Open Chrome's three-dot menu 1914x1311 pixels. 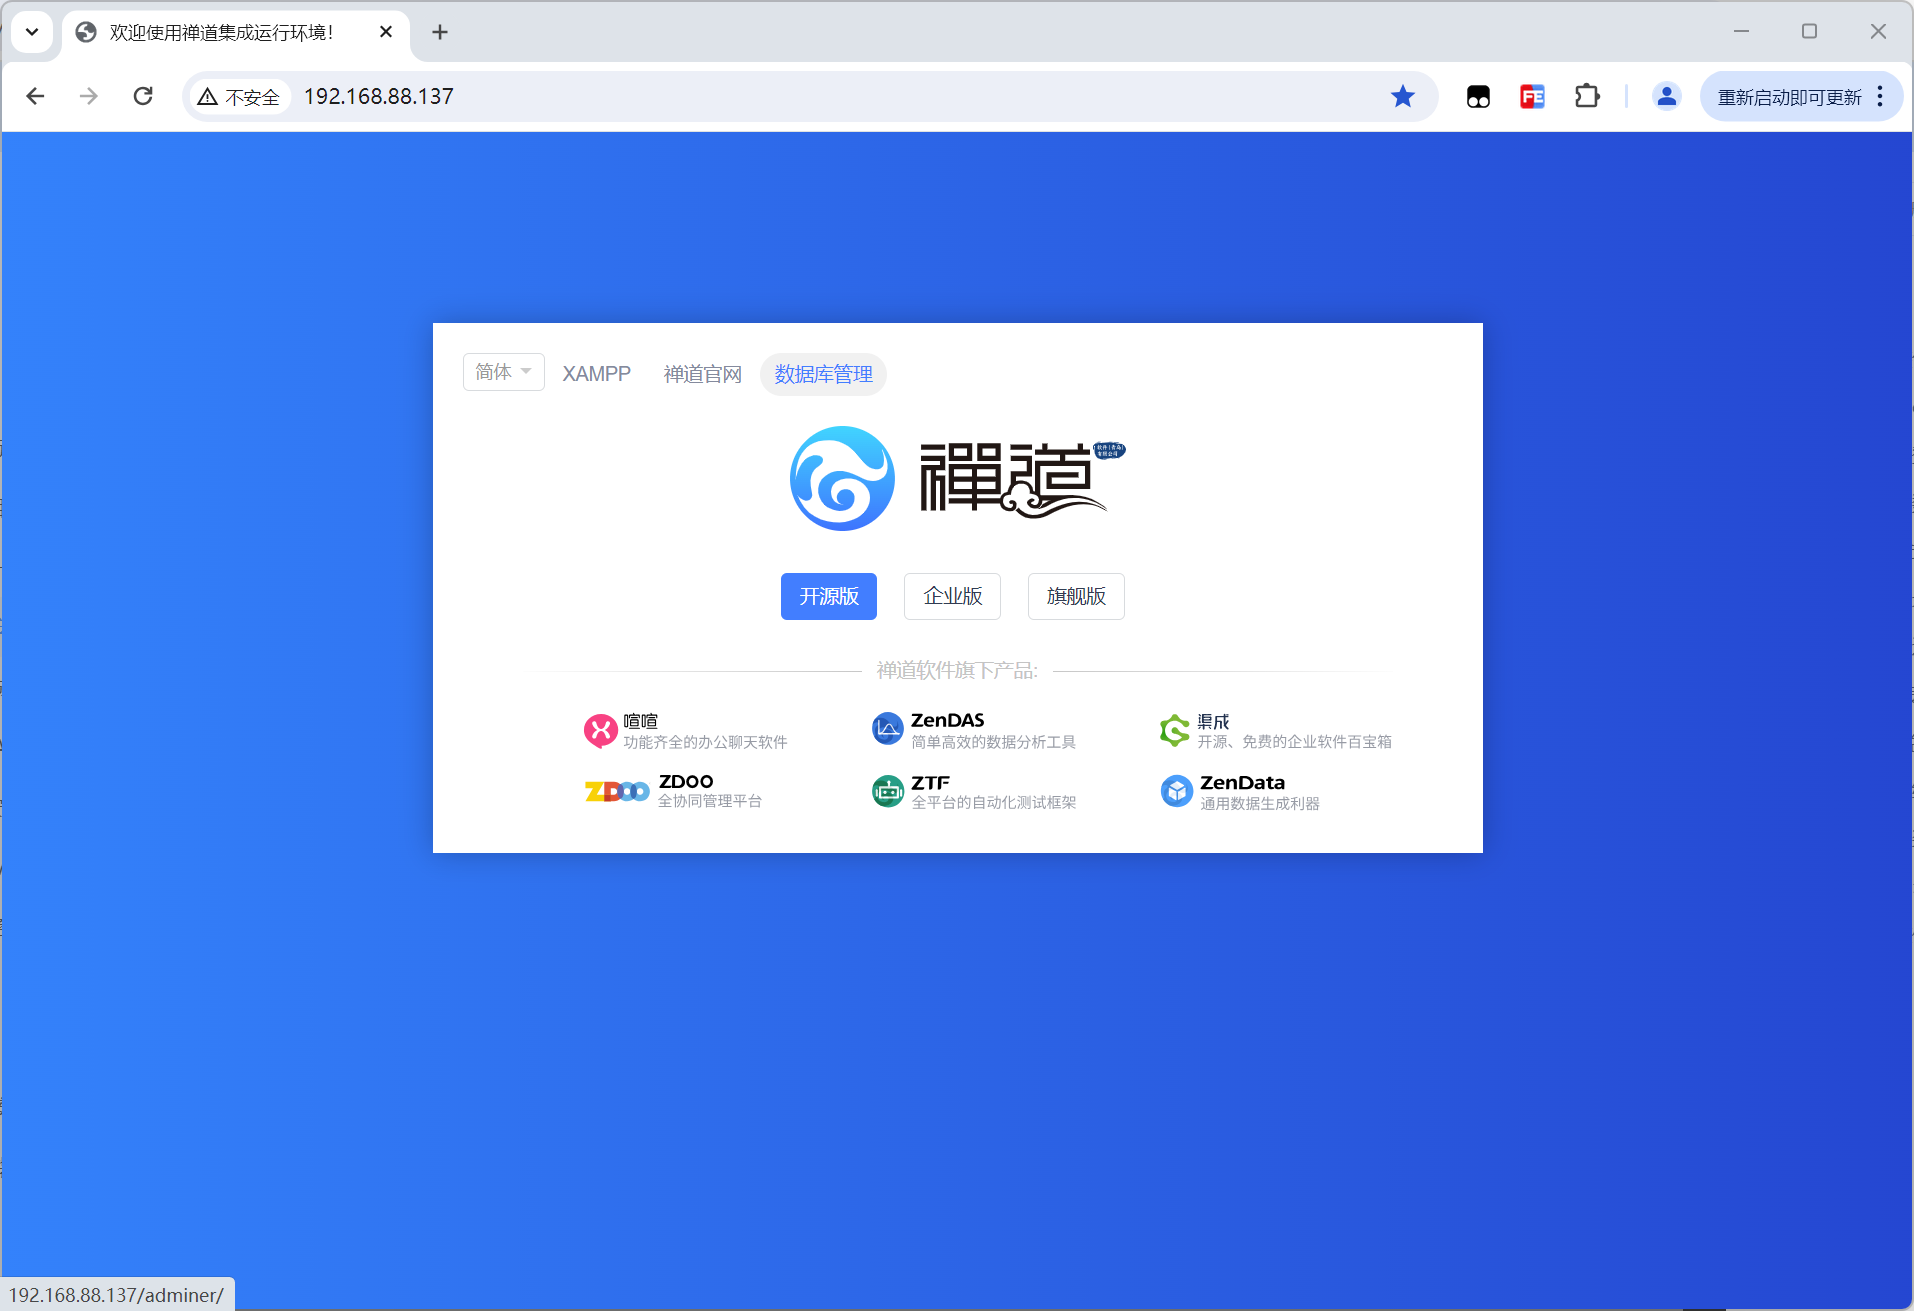pos(1880,97)
